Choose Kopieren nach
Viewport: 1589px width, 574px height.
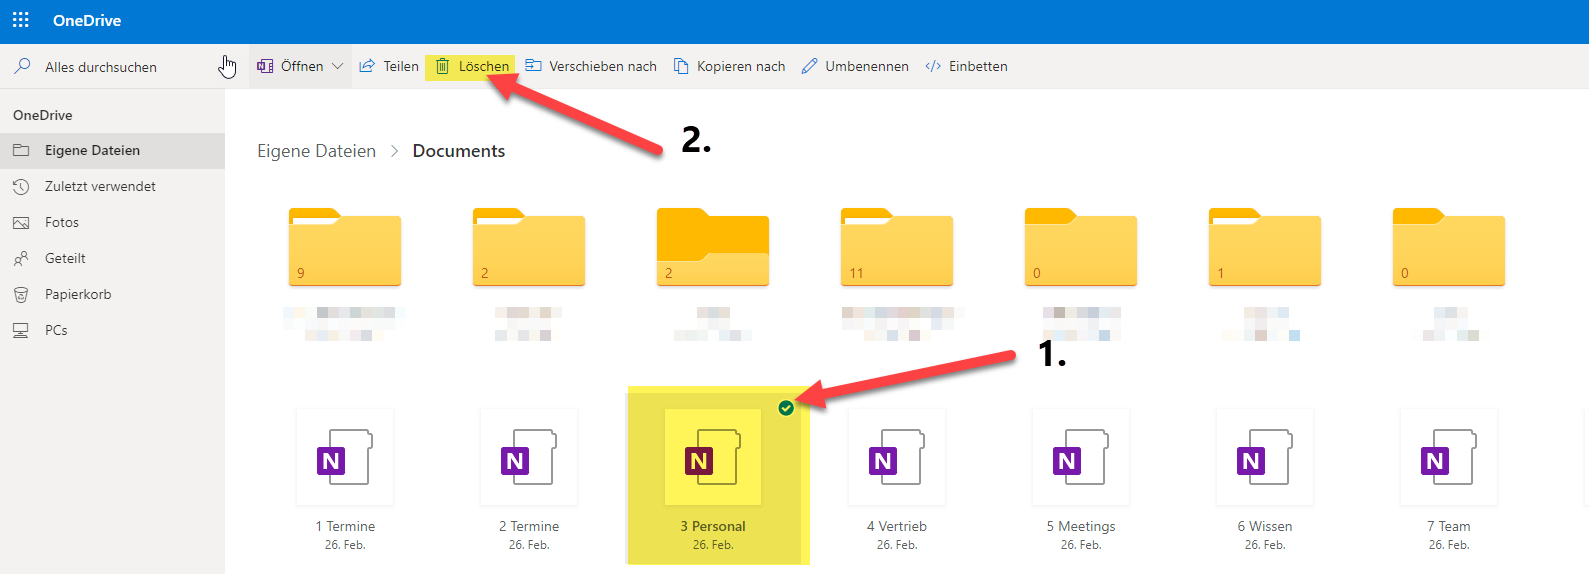pyautogui.click(x=729, y=66)
